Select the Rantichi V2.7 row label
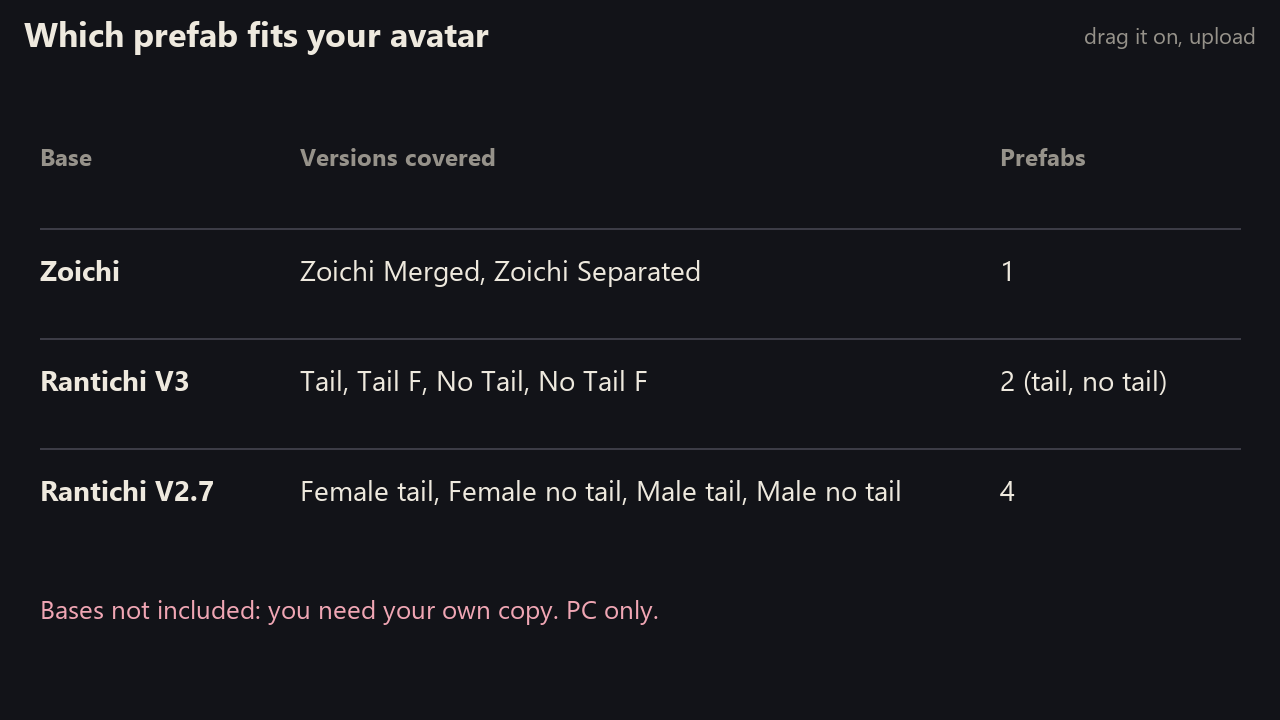 [127, 491]
